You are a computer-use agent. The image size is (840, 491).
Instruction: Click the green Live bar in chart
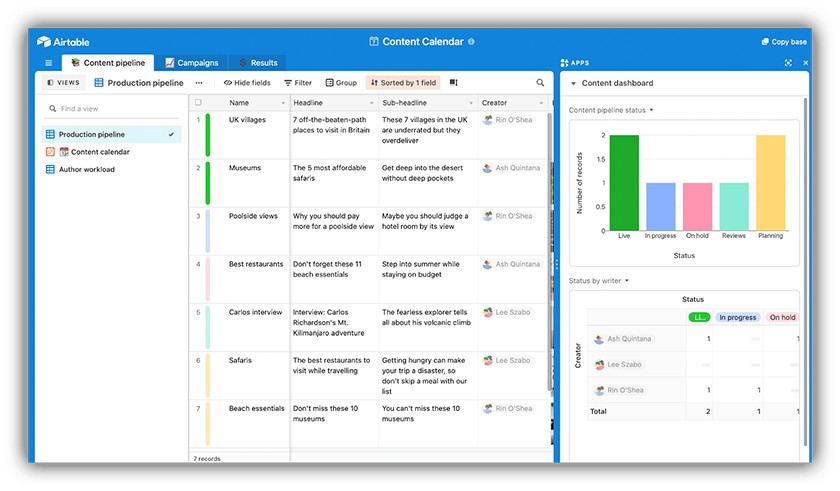(x=624, y=183)
